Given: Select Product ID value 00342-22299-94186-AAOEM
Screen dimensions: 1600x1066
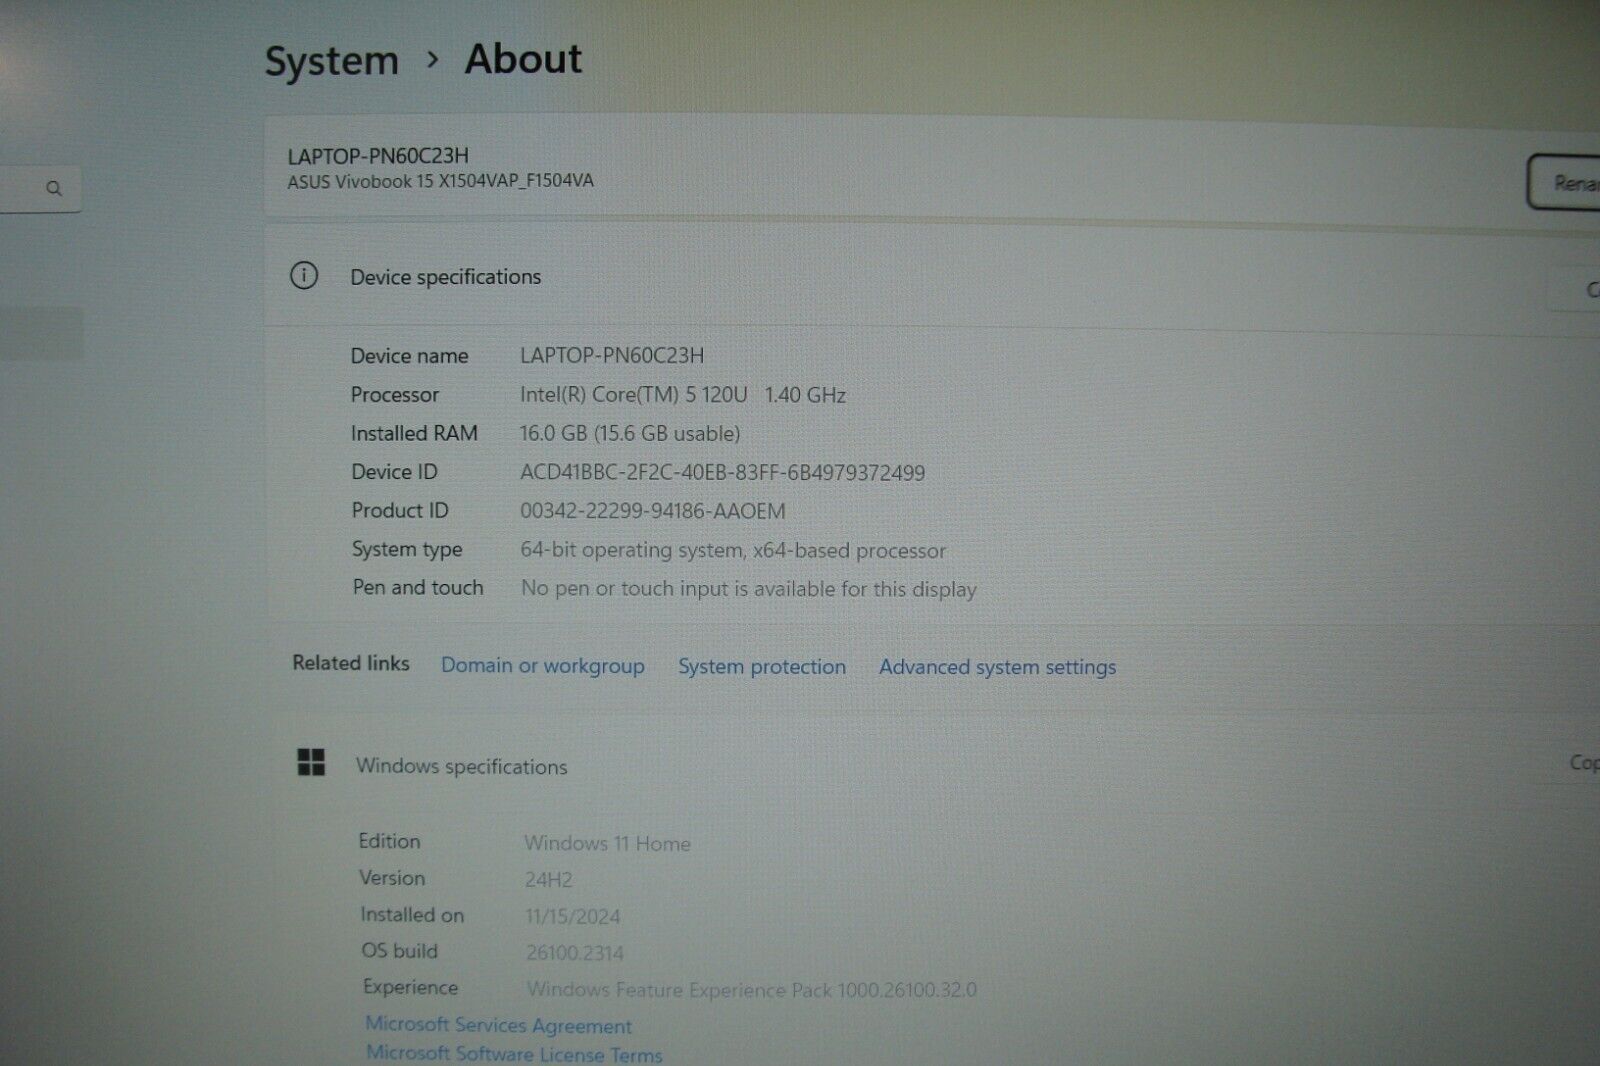Looking at the screenshot, I should pyautogui.click(x=653, y=511).
